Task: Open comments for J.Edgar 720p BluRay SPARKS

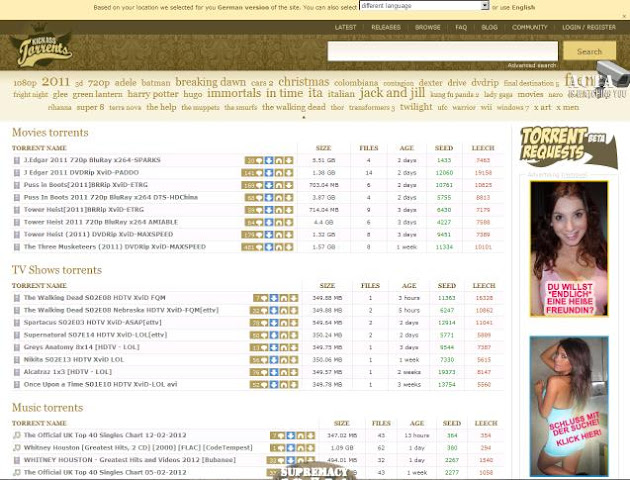Action: [x=254, y=160]
